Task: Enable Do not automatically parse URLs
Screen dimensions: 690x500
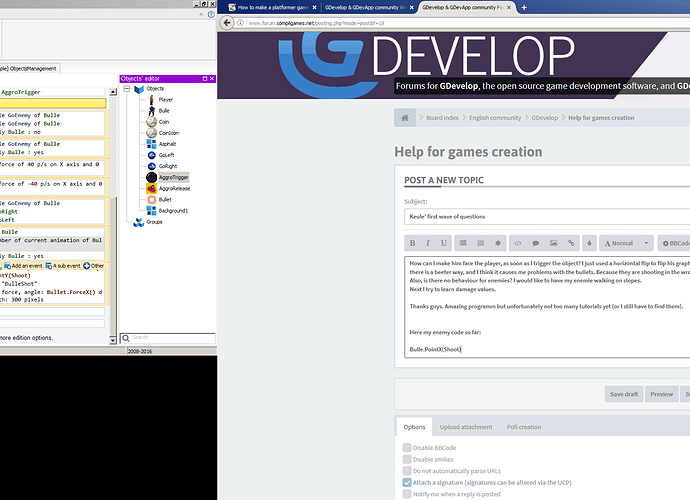Action: 407,471
